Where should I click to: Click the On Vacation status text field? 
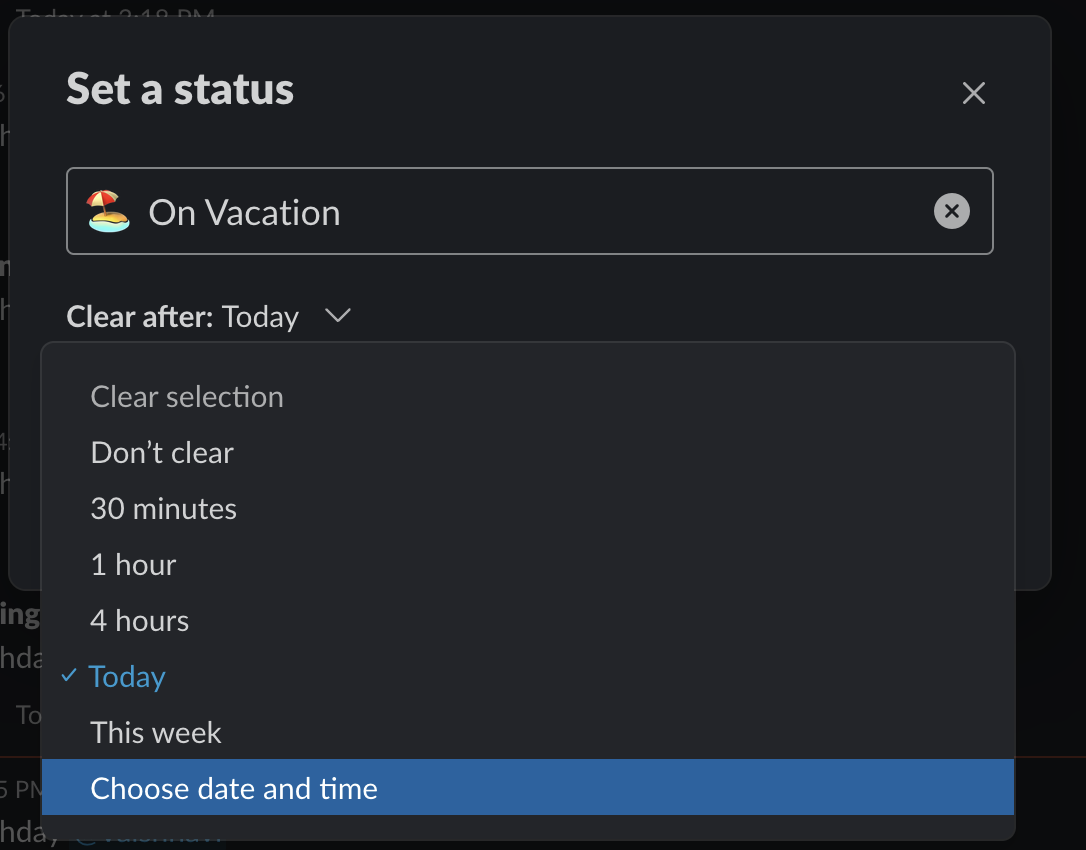point(530,211)
